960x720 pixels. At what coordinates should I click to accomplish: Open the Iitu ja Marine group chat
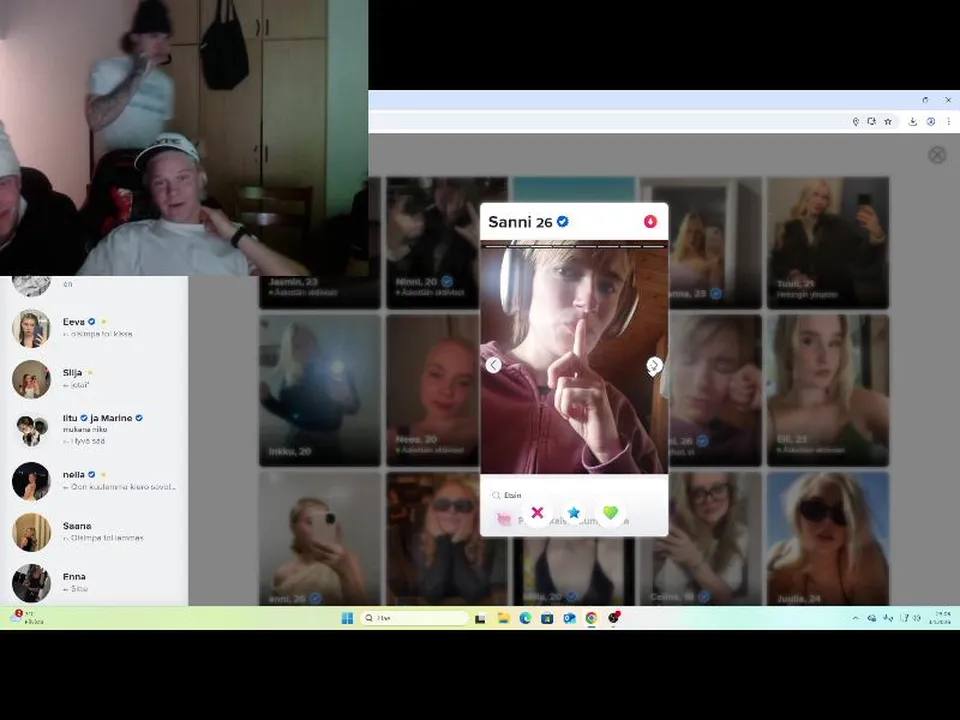pyautogui.click(x=95, y=430)
